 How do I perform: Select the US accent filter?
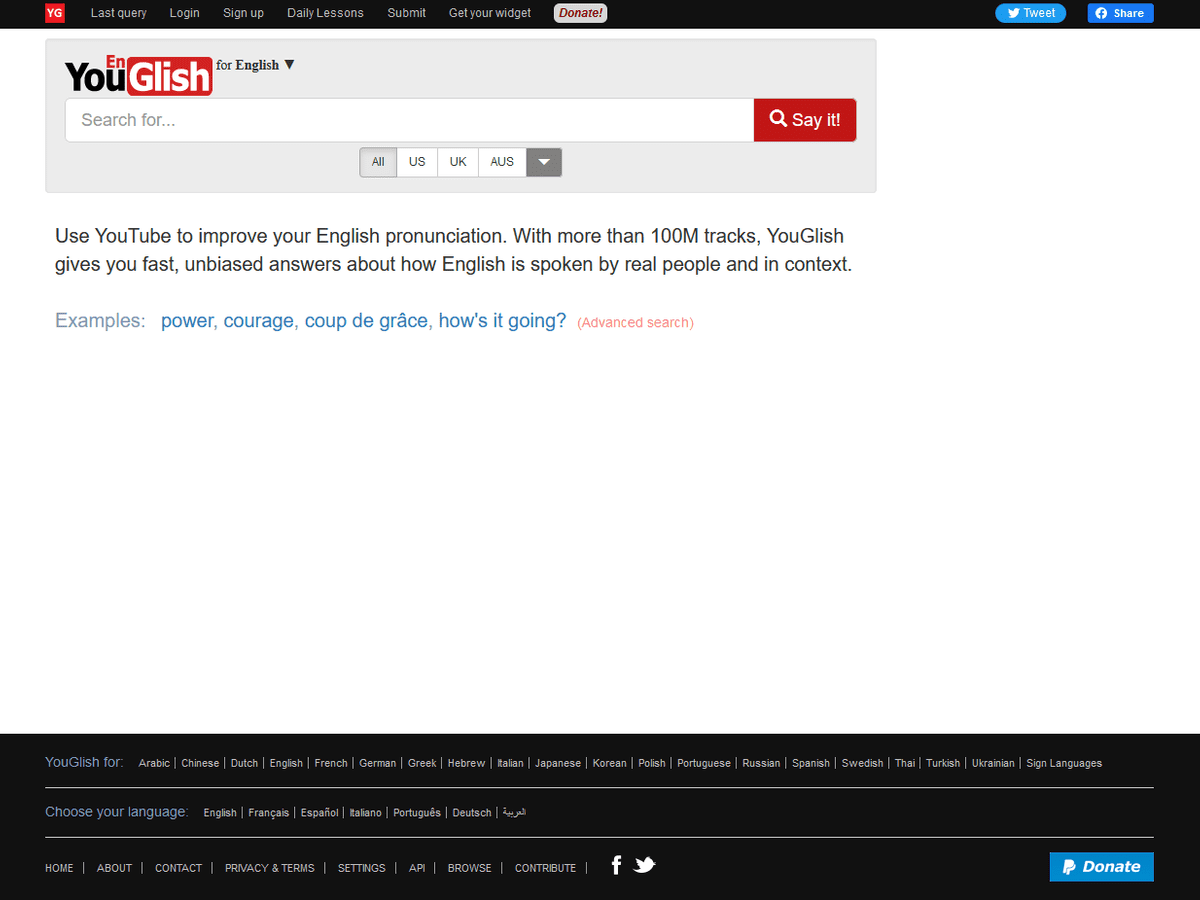tap(417, 161)
